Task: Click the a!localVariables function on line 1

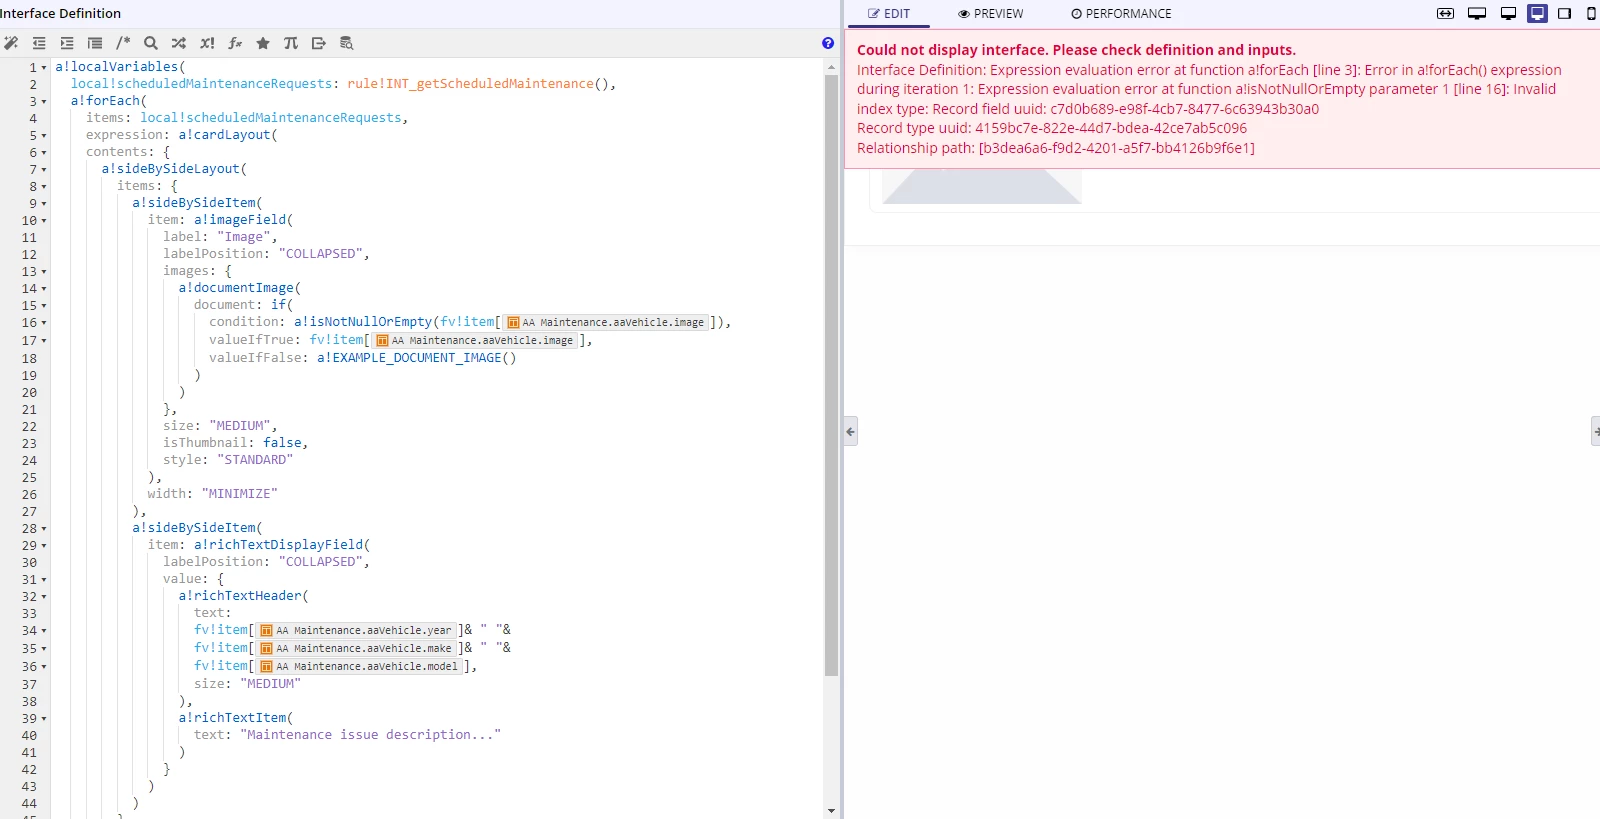Action: tap(116, 67)
